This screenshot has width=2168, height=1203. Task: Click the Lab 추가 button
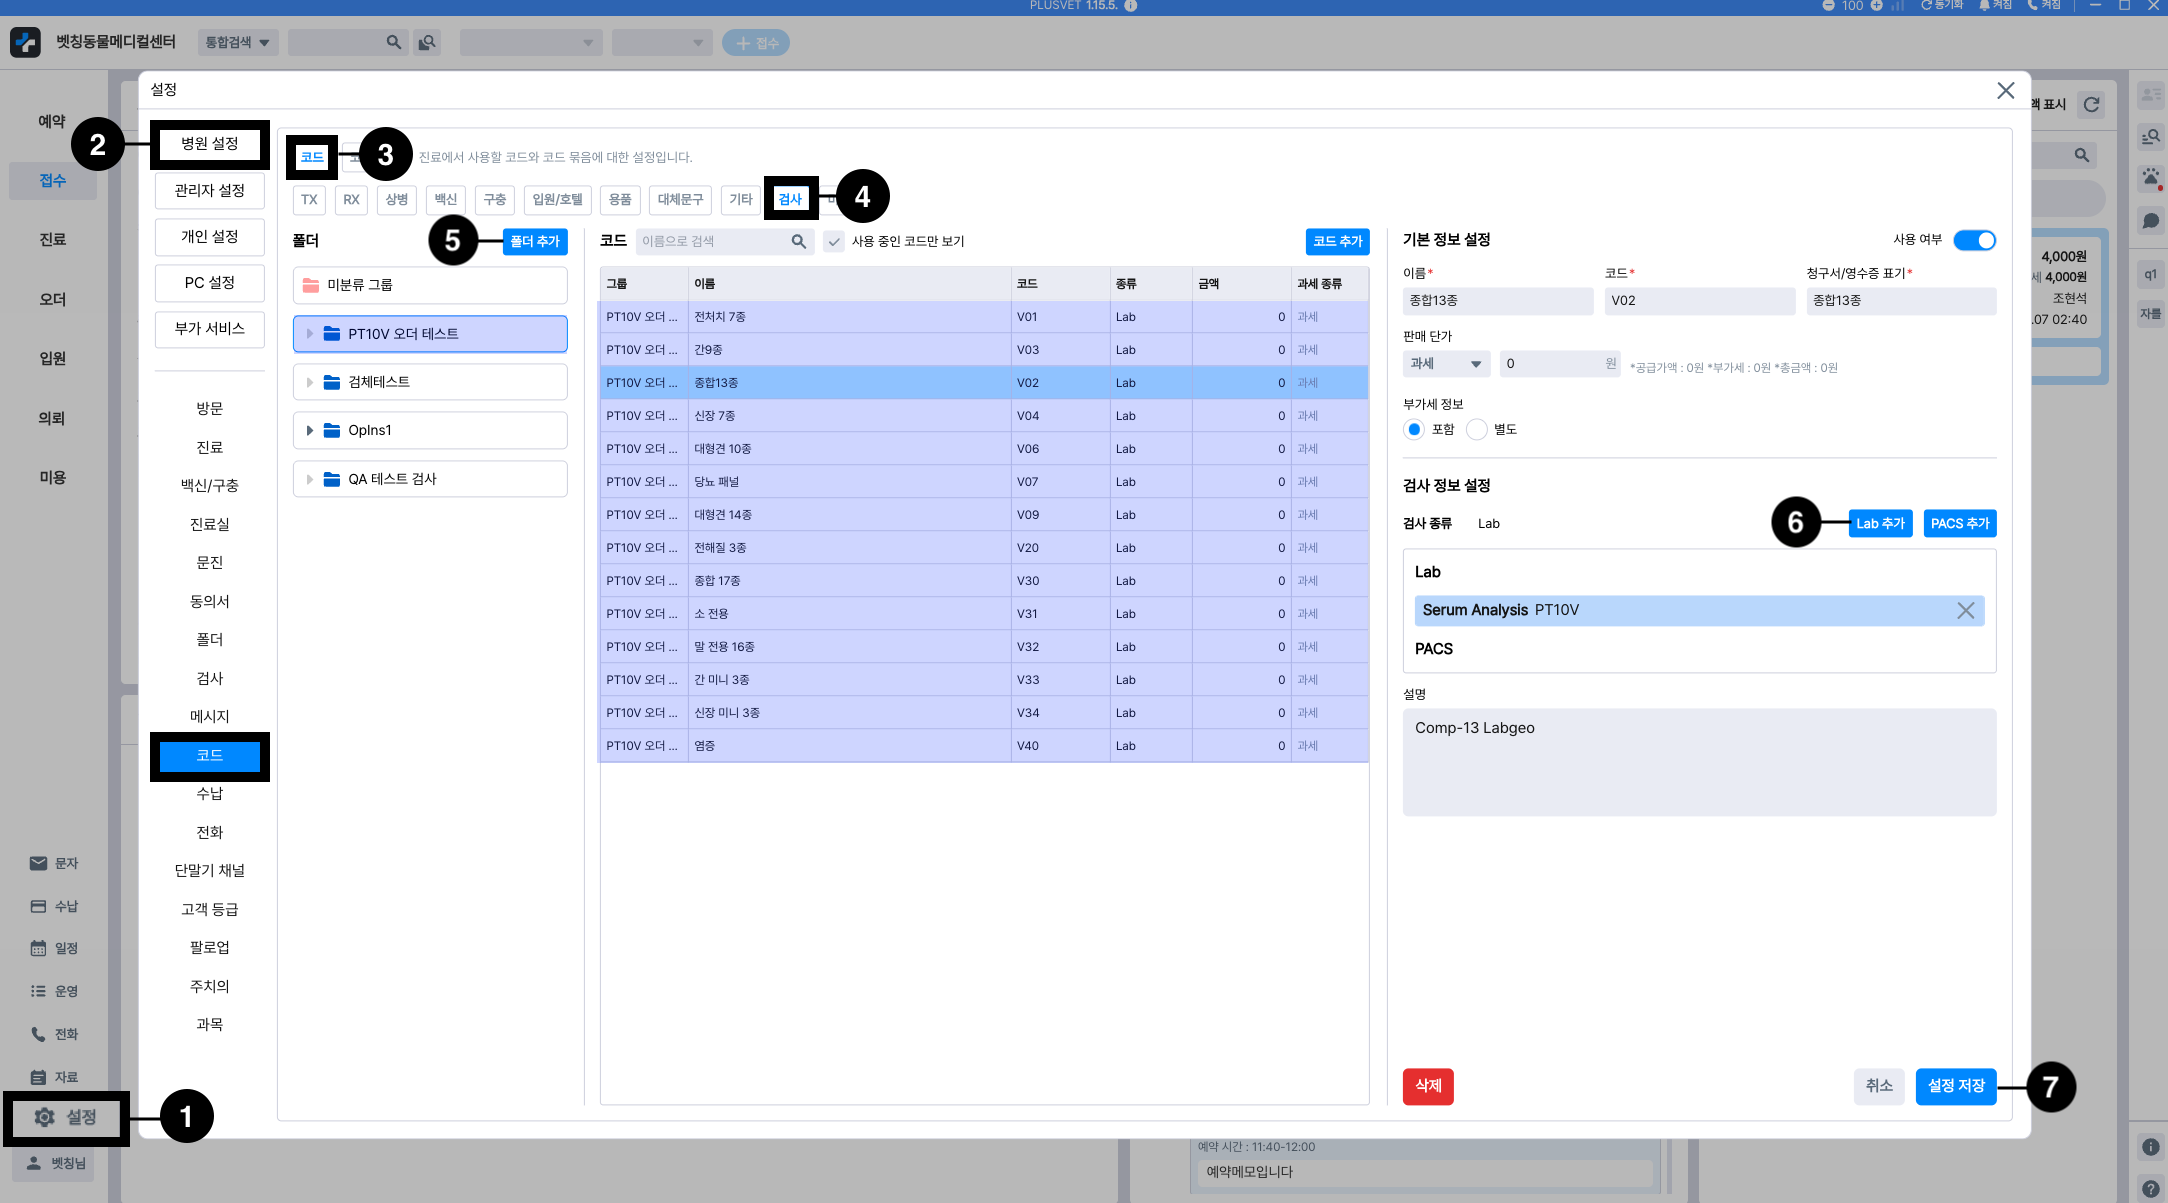tap(1880, 523)
